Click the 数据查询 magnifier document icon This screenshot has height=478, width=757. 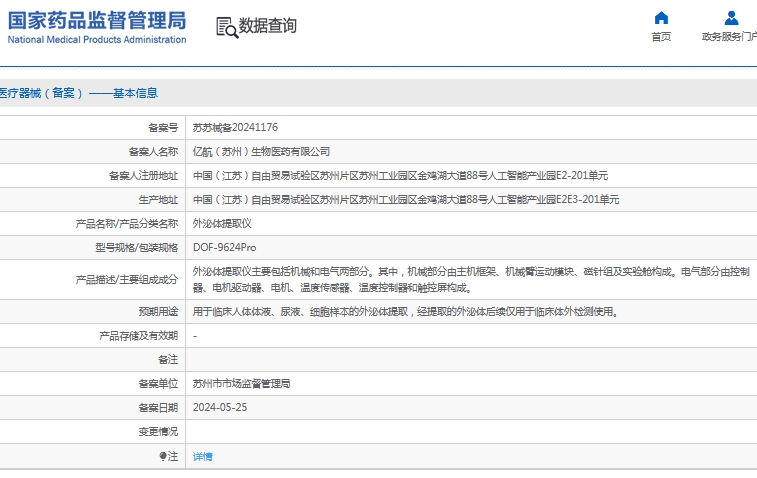[227, 28]
